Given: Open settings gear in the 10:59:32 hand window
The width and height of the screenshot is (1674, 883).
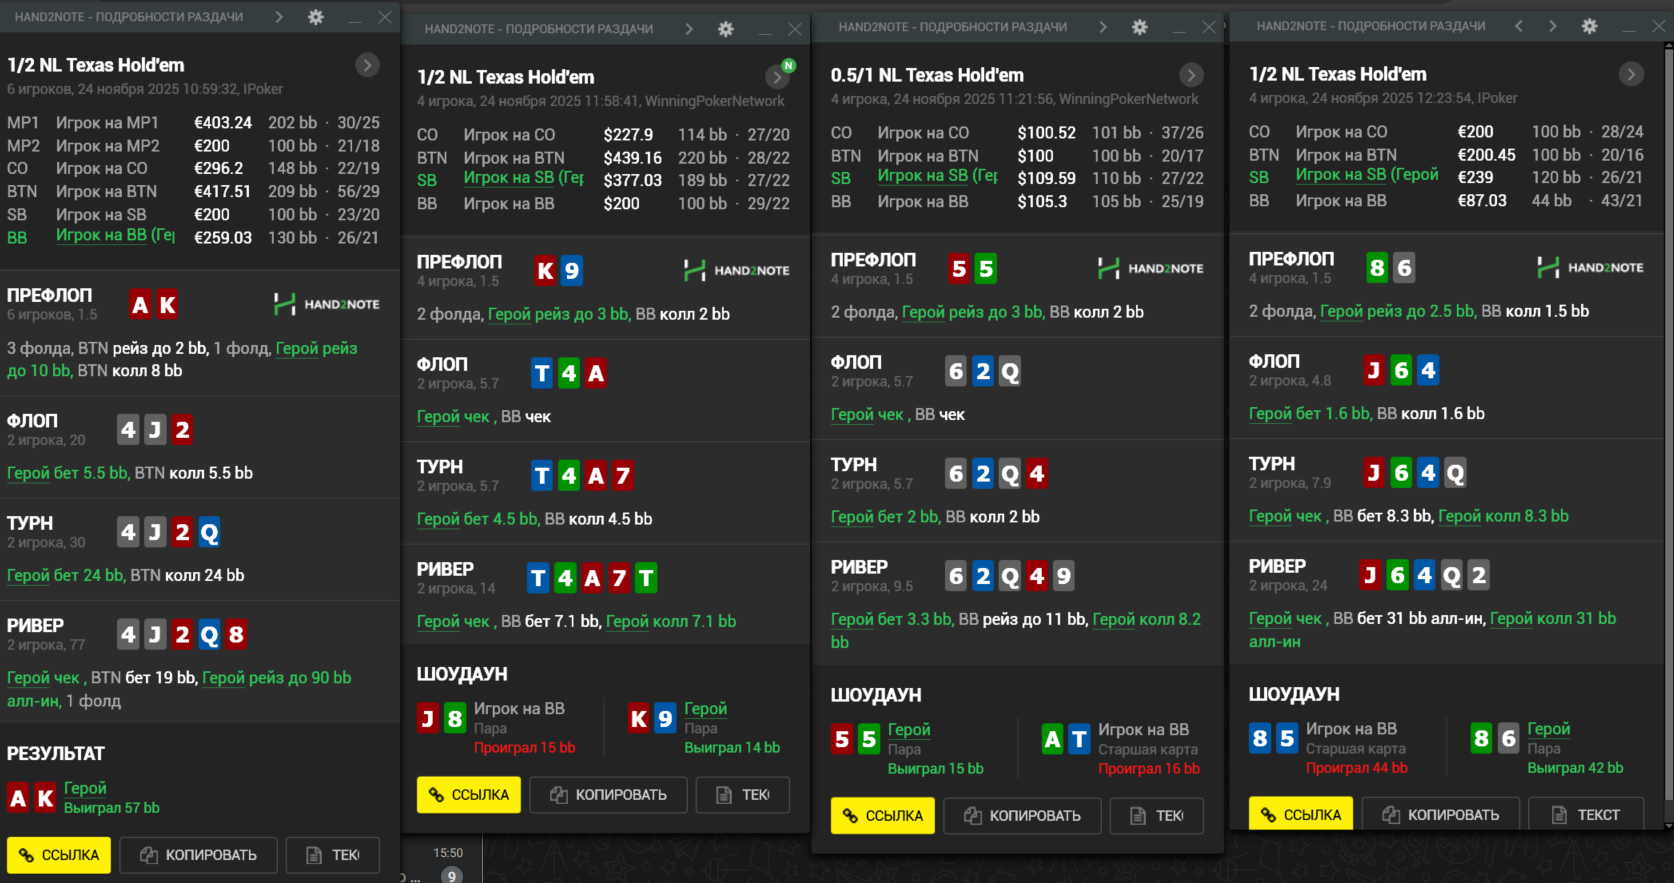Looking at the screenshot, I should coord(316,17).
